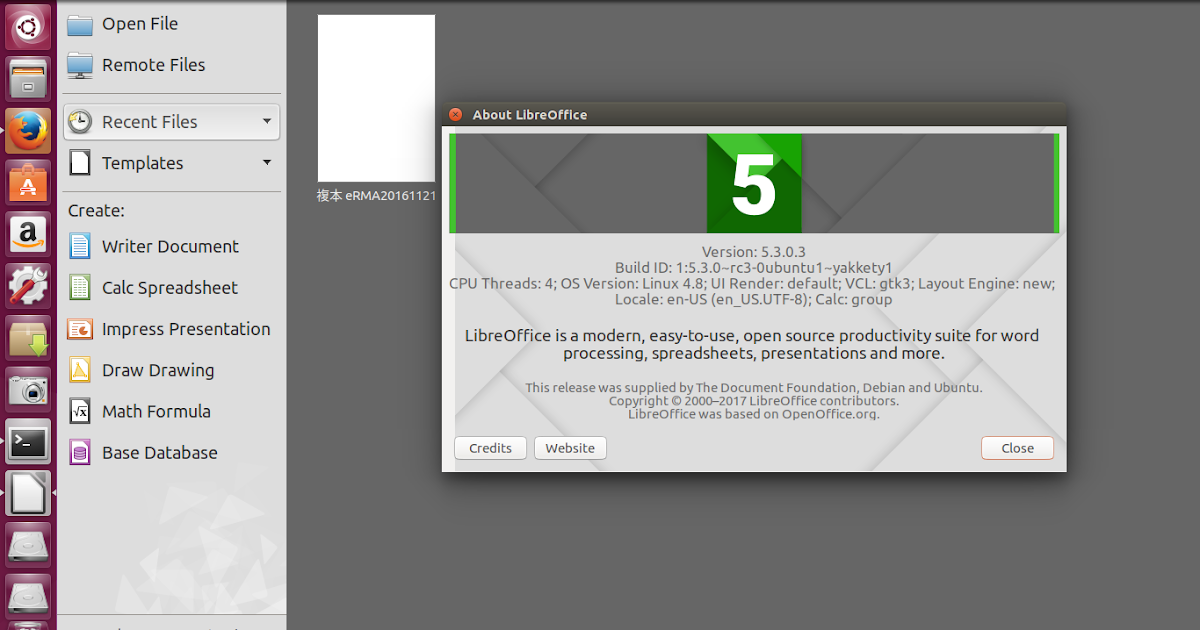This screenshot has width=1200, height=630.
Task: Show the Credits in About dialog
Action: (x=490, y=448)
